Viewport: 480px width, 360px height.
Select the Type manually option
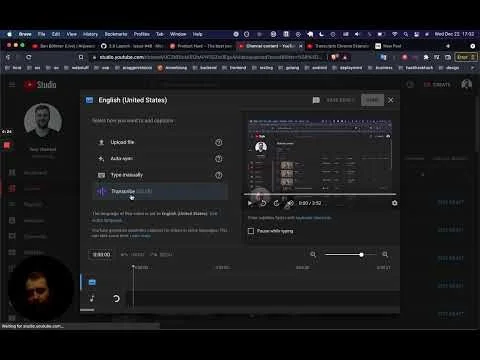coord(160,175)
